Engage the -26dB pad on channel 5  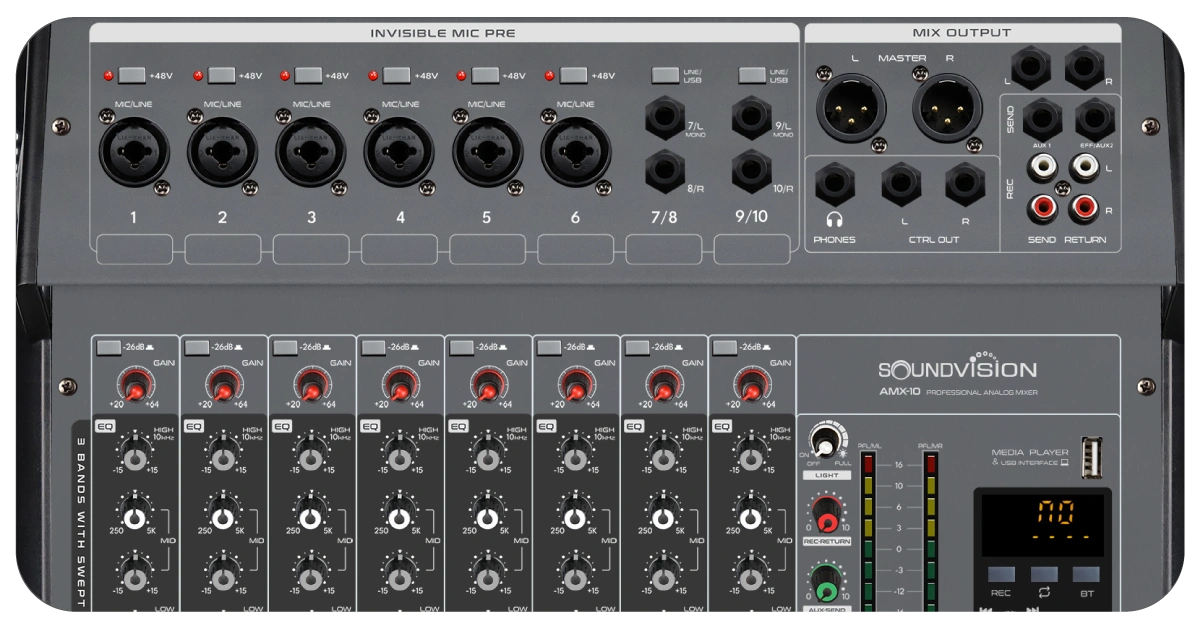point(461,347)
